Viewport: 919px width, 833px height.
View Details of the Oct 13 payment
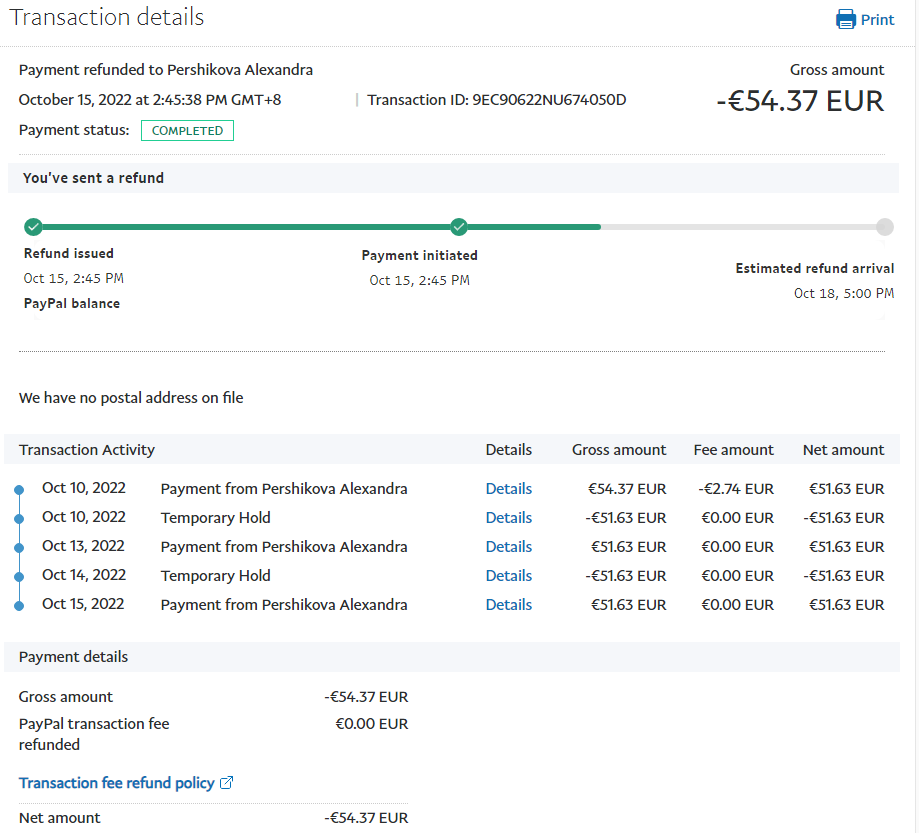click(508, 547)
